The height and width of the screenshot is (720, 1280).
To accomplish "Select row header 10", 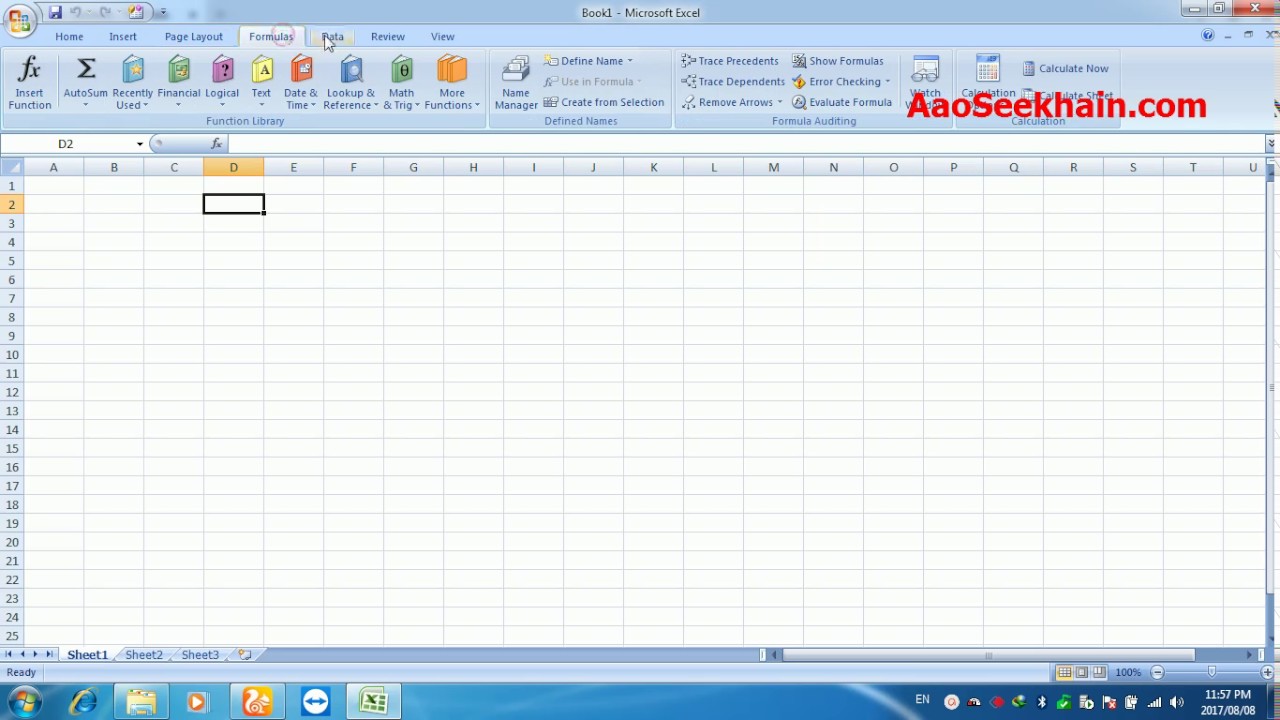I will 12,355.
